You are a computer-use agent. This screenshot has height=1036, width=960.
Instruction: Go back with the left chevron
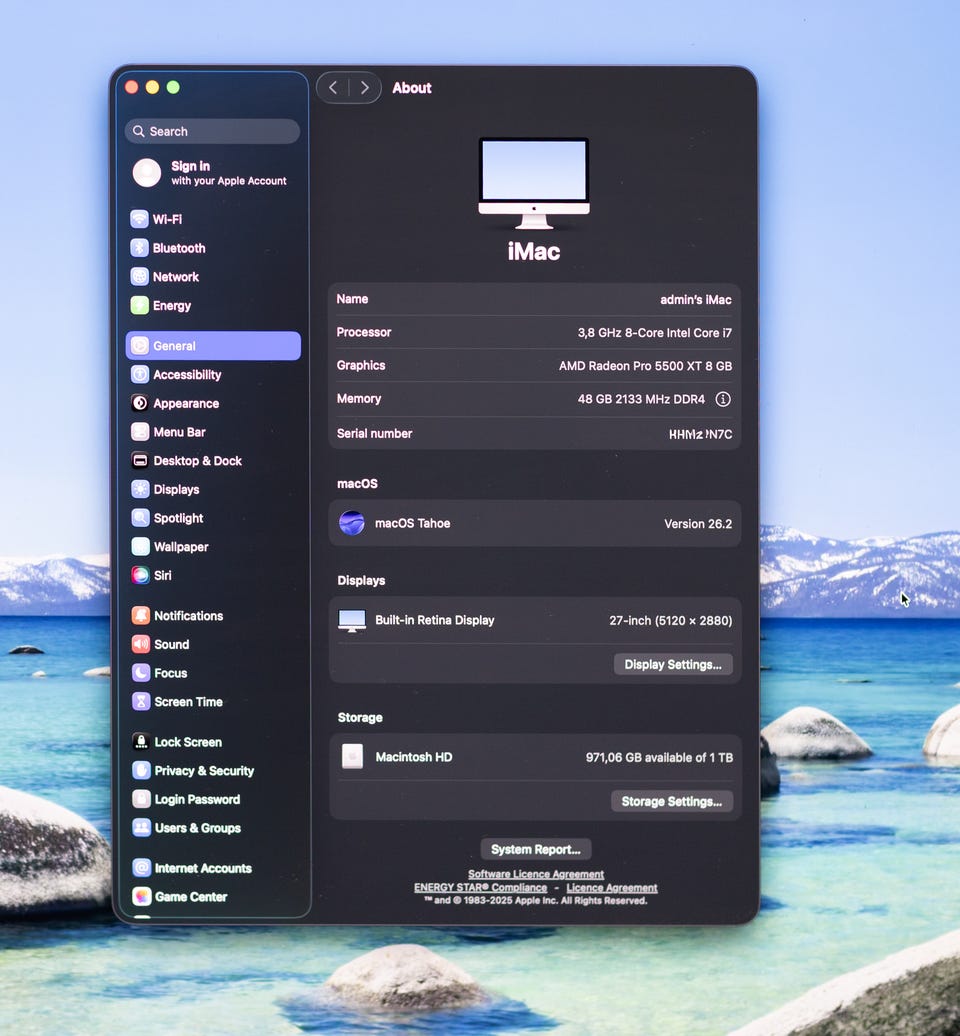[x=333, y=88]
